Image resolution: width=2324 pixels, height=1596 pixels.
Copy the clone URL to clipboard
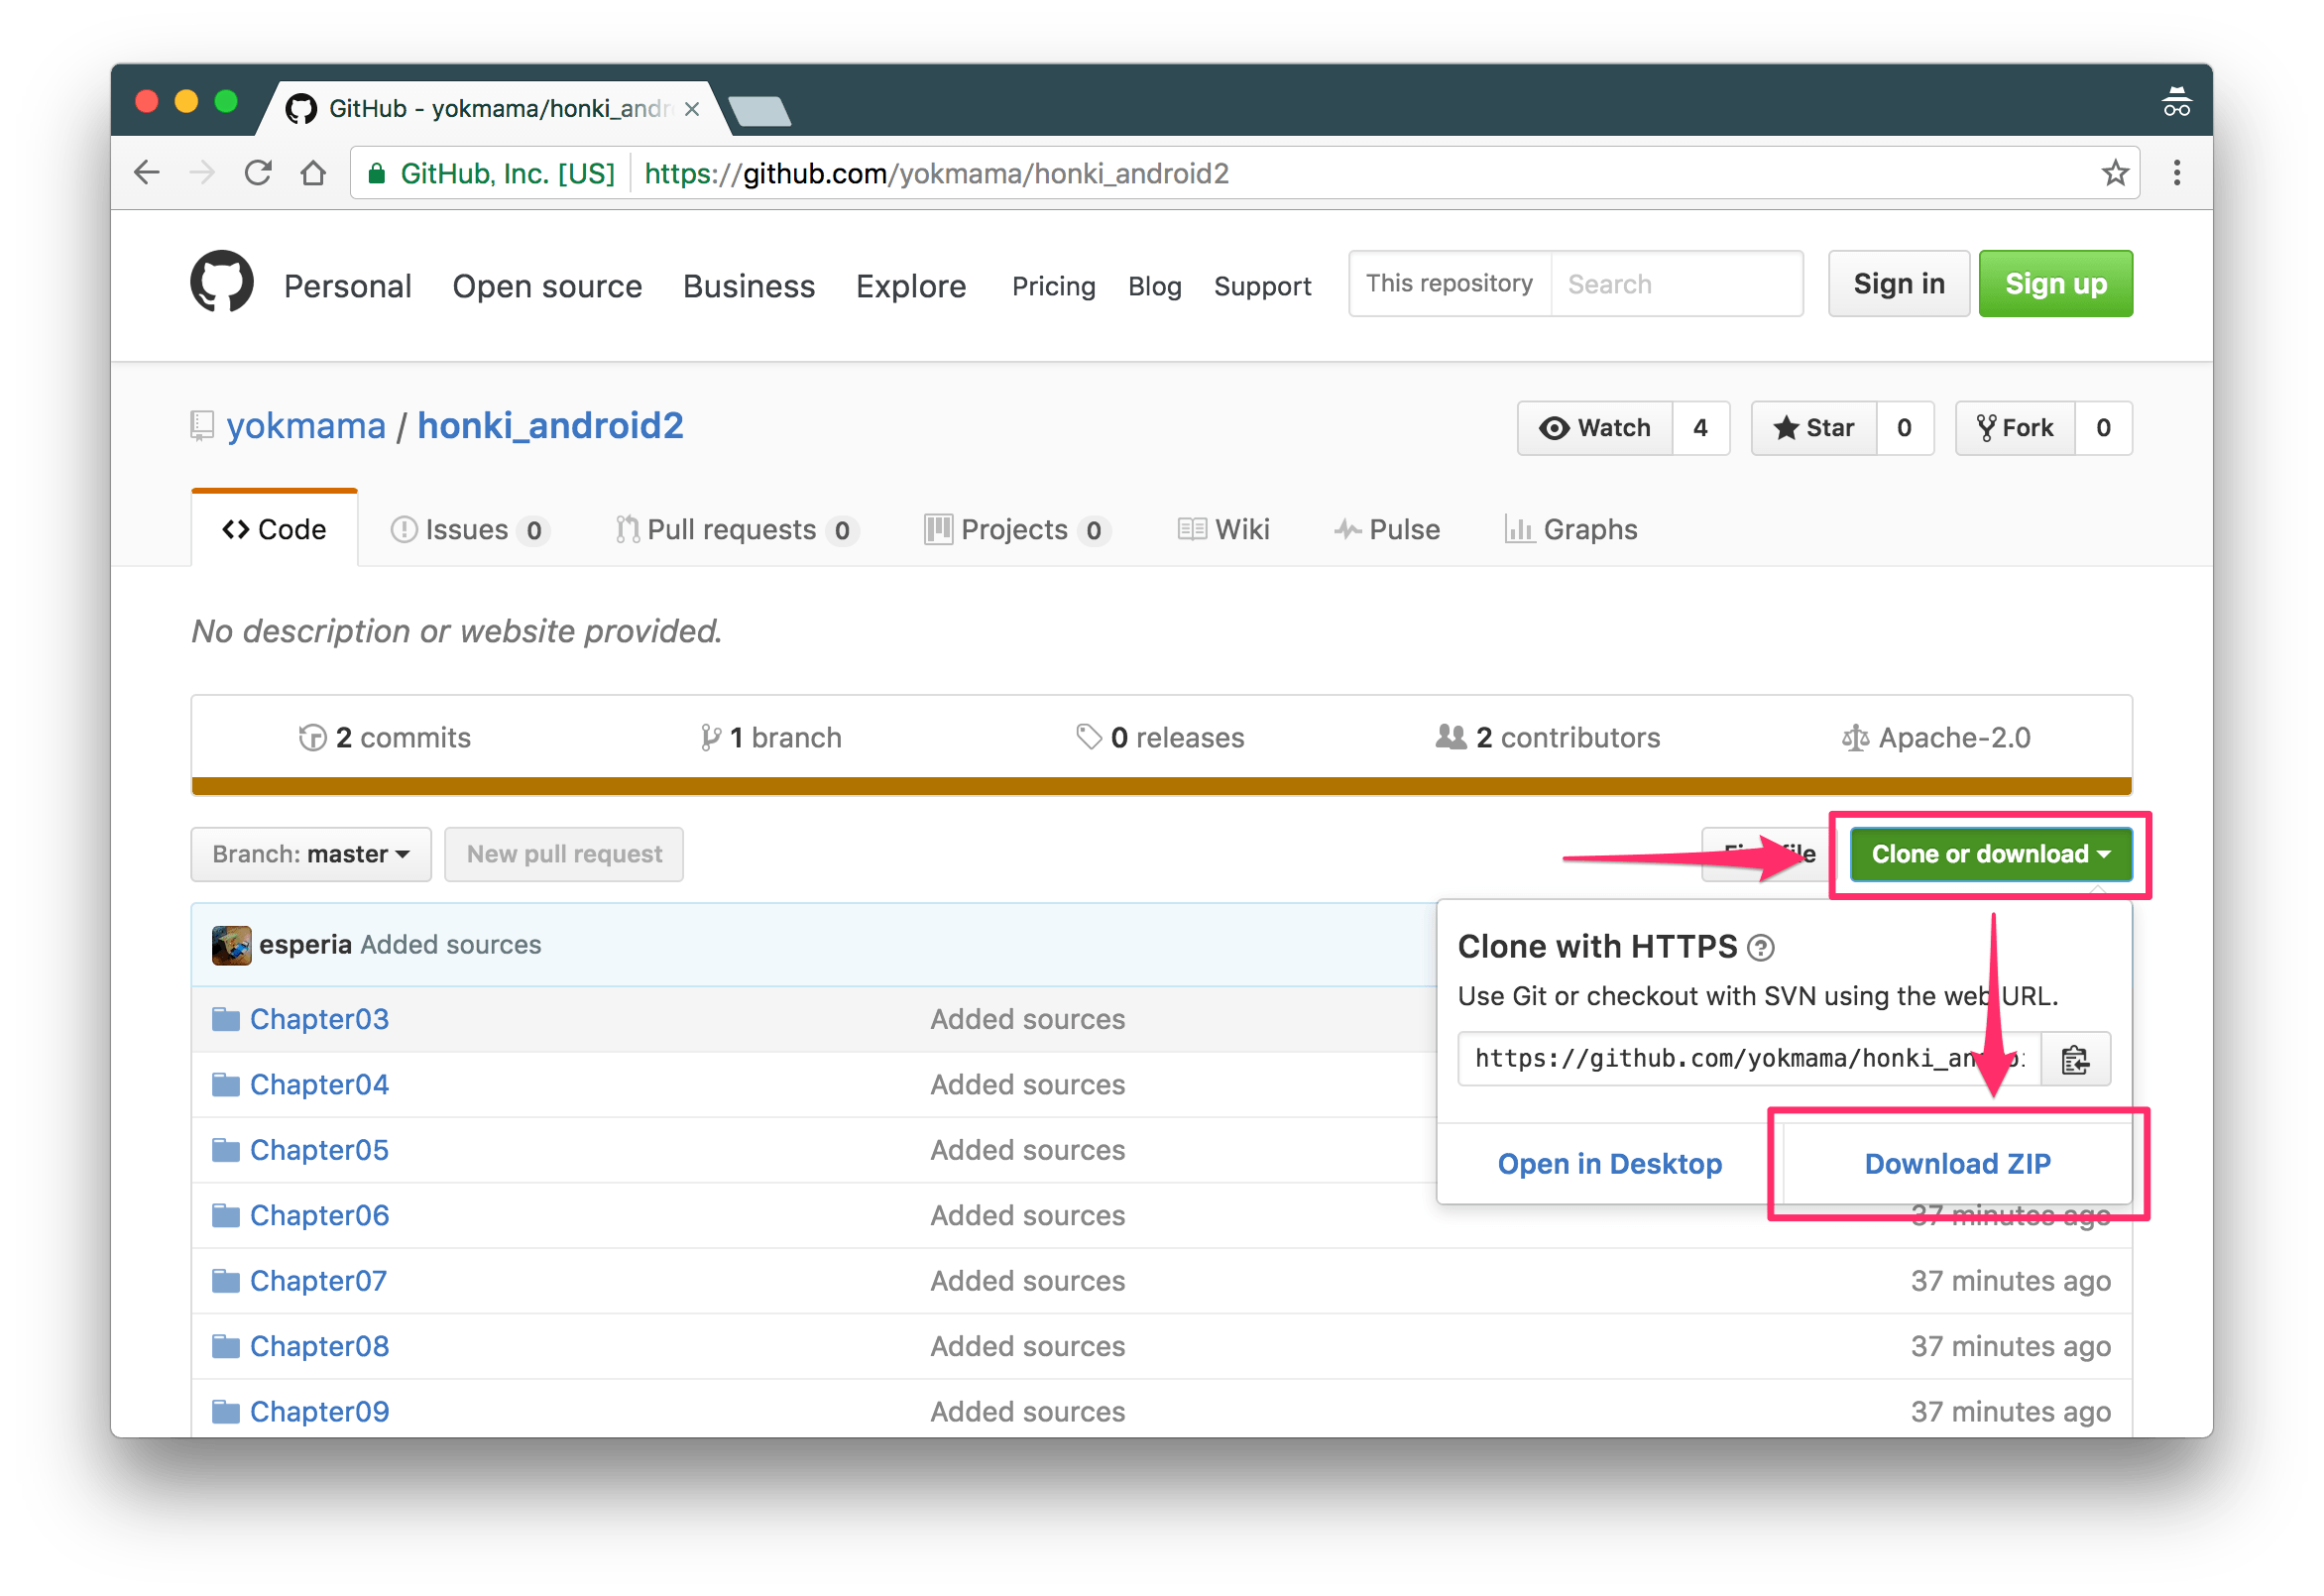point(2075,1059)
